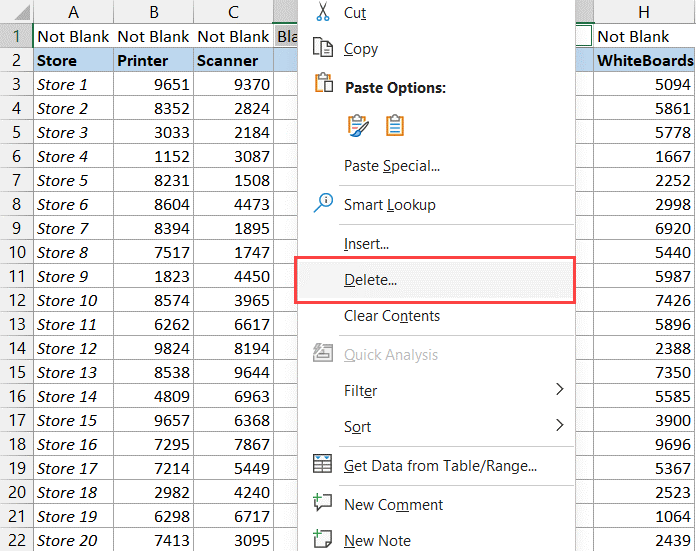Select Scanner value 6617
The width and height of the screenshot is (696, 551).
233,324
